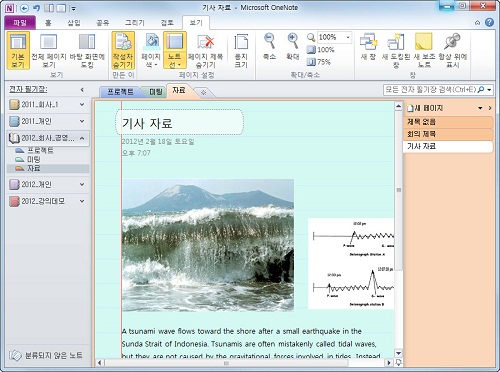
Task: Click the back arrow in quick access toolbar
Action: tap(24, 8)
